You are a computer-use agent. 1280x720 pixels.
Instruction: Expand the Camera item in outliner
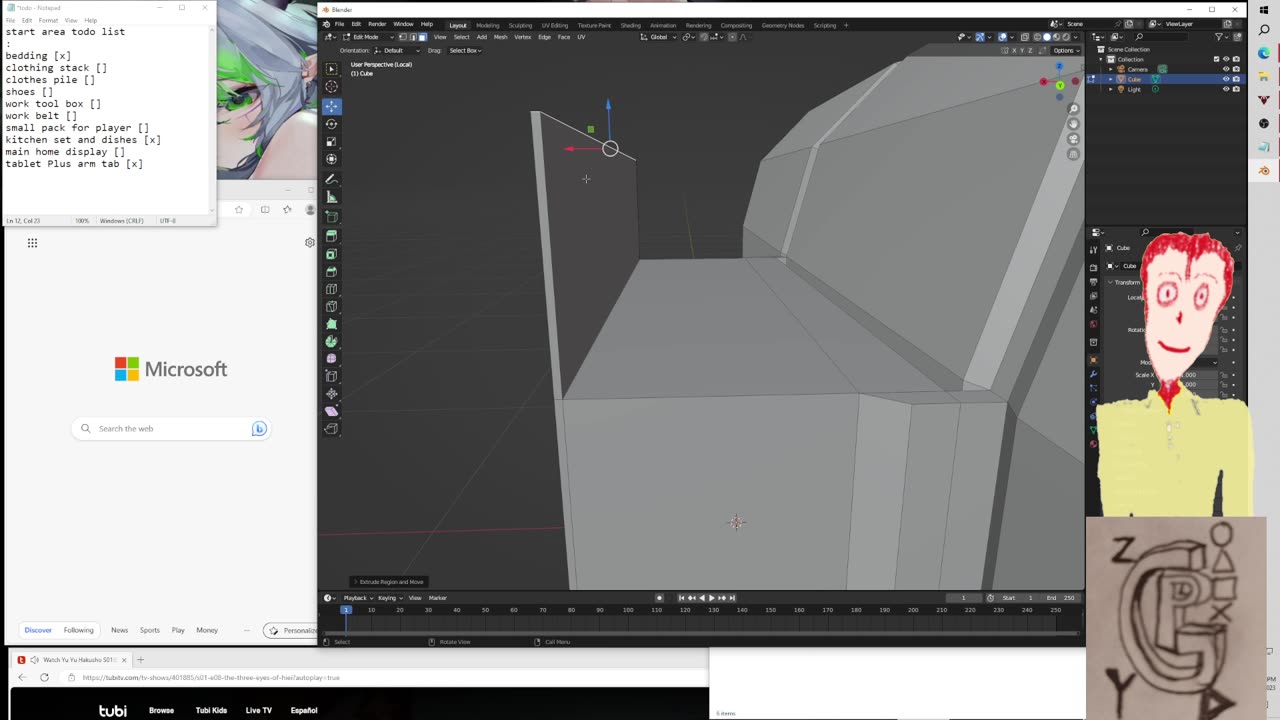1110,69
